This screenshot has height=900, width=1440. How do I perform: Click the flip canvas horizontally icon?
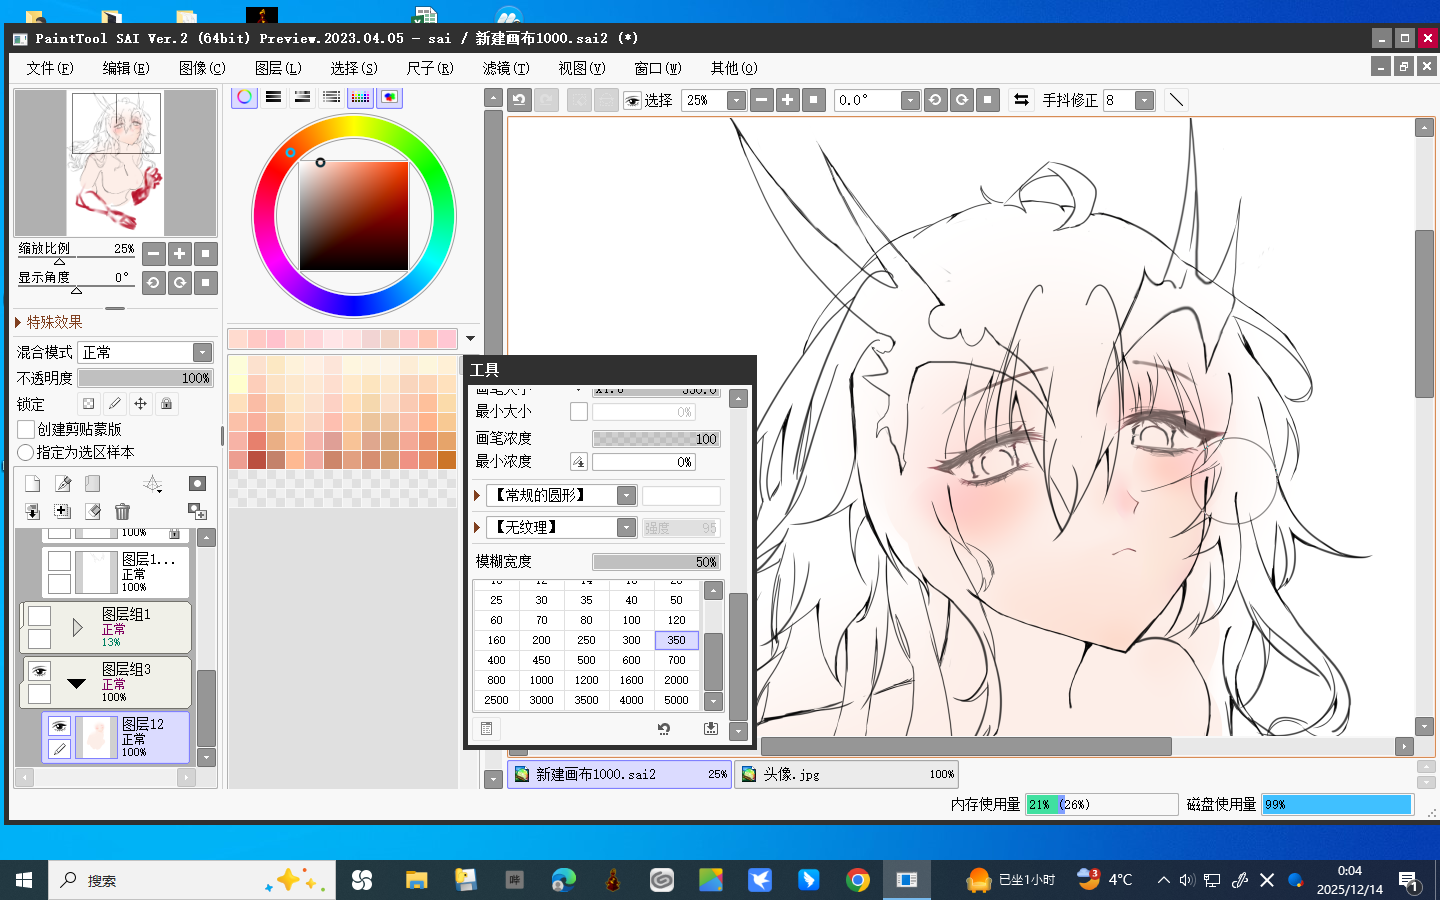pos(1021,100)
